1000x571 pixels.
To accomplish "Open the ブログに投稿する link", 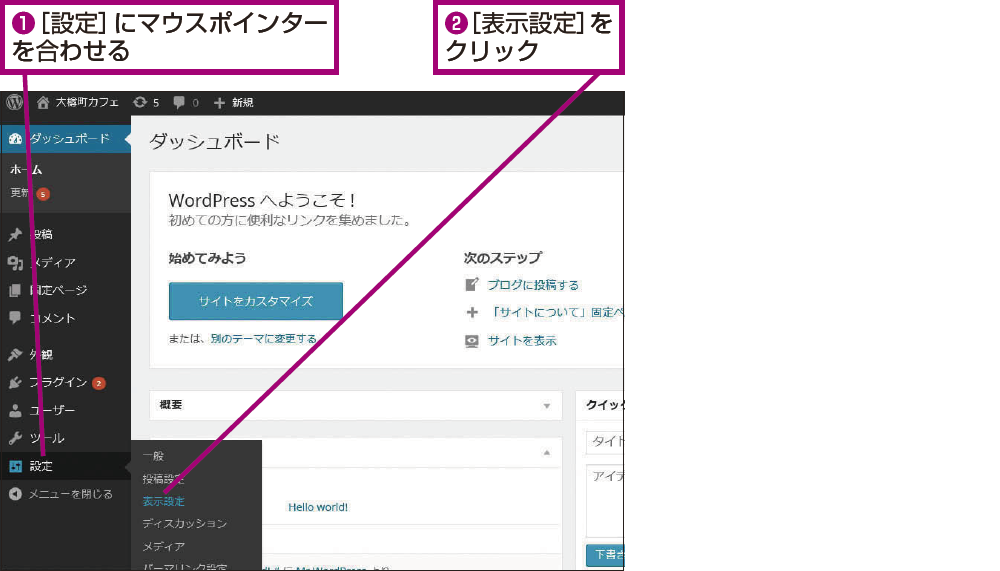I will pos(533,285).
